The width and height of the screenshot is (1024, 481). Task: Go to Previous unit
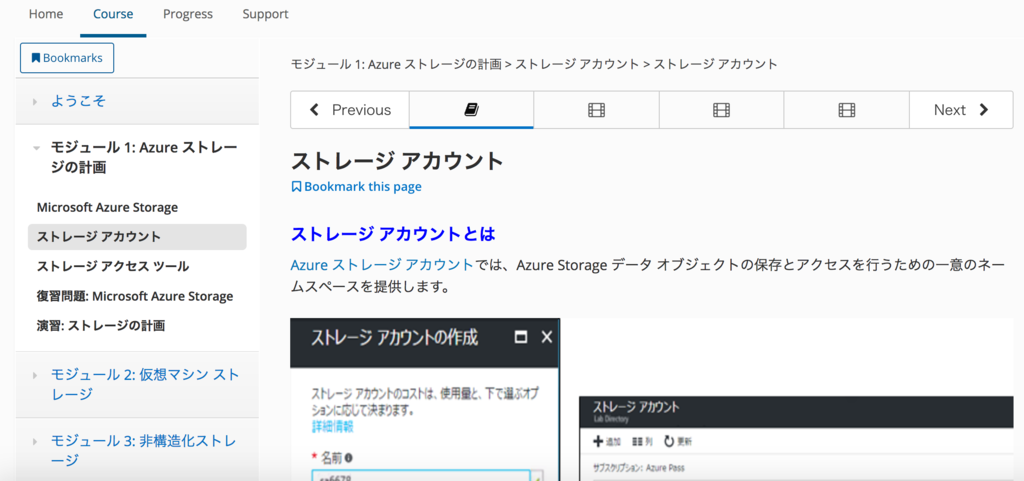pyautogui.click(x=350, y=110)
